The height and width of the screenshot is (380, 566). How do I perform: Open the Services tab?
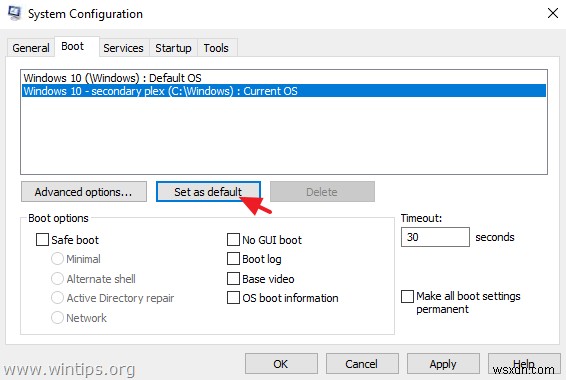click(x=123, y=48)
